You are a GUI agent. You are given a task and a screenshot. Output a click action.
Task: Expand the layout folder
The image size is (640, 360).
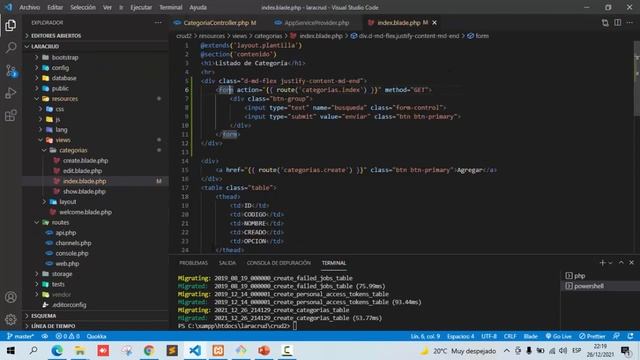point(67,202)
